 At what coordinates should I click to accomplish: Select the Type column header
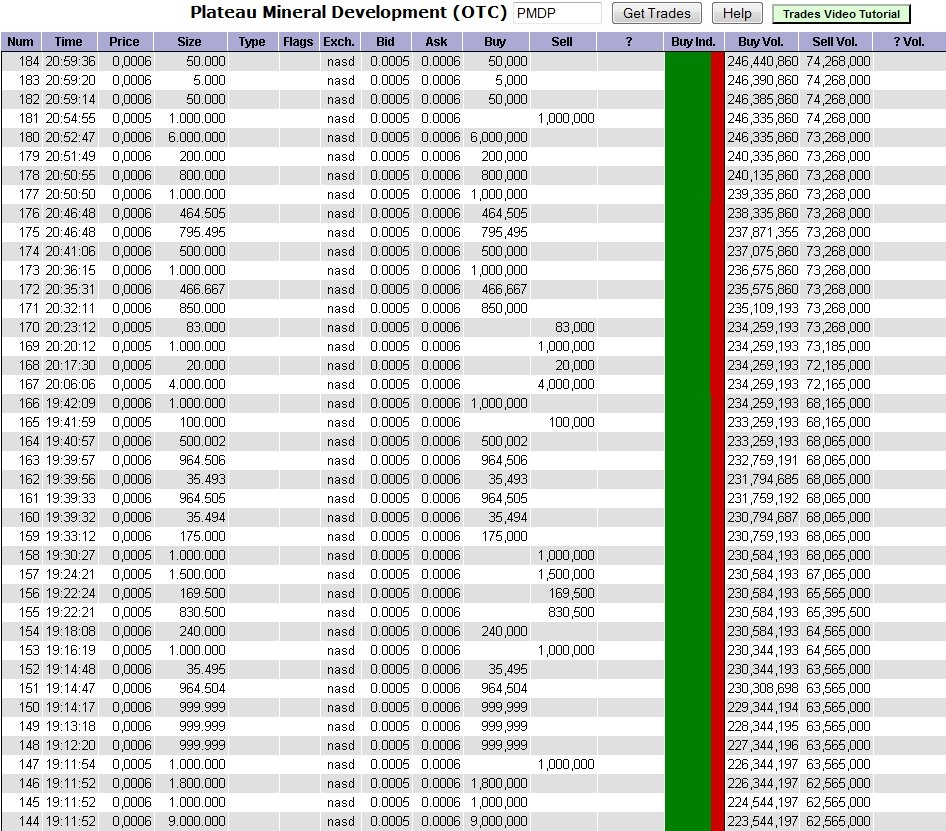(x=253, y=42)
